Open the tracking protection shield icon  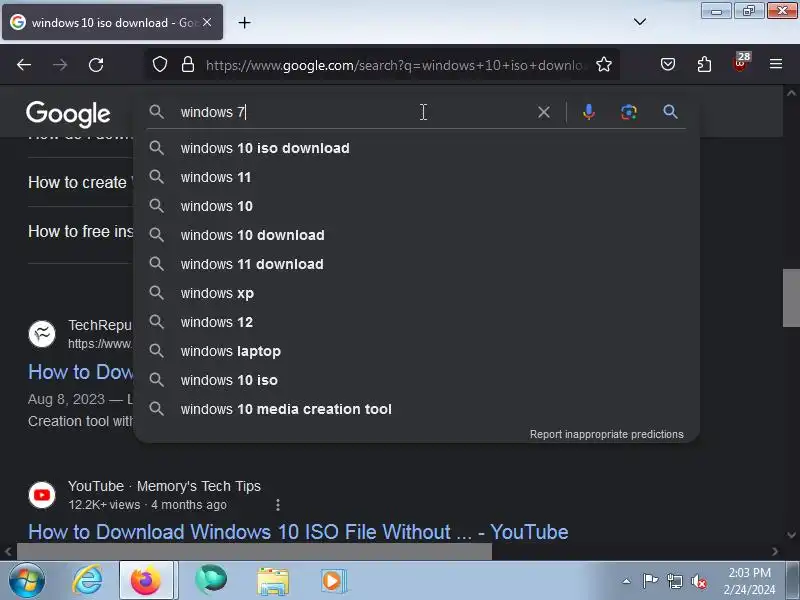point(160,65)
